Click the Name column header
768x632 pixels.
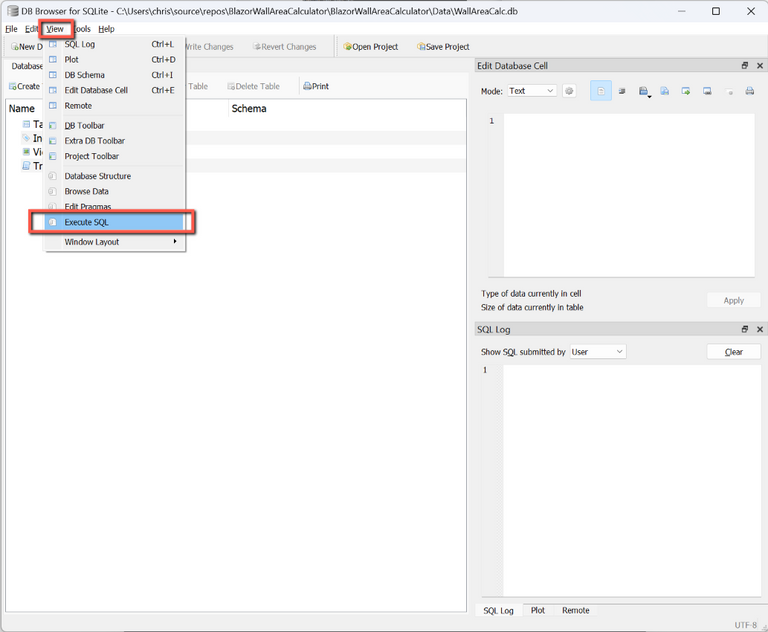point(22,109)
